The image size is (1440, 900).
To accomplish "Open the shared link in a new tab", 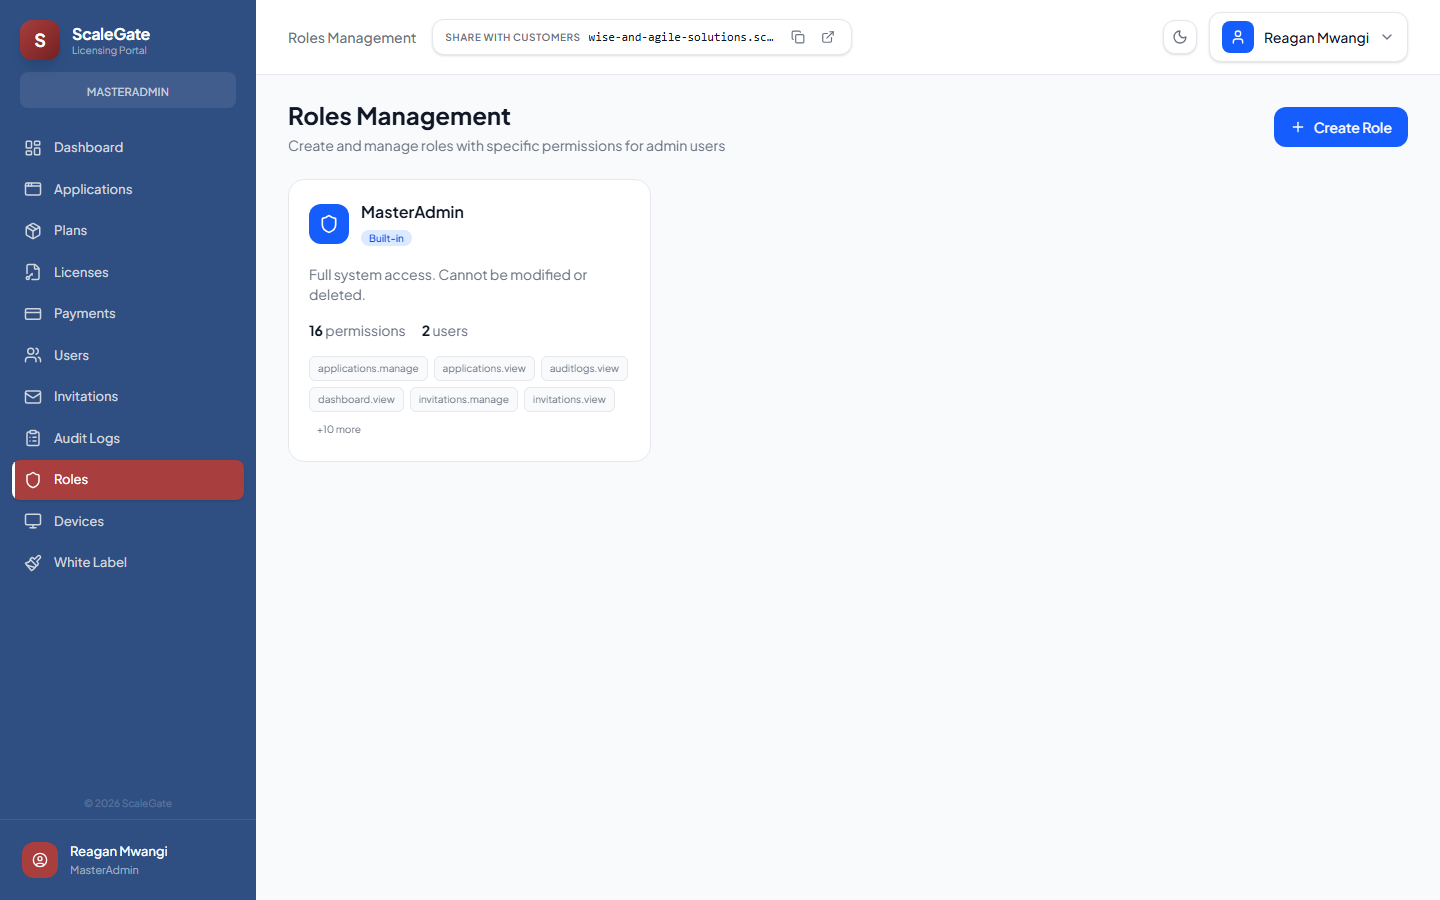I will [x=828, y=36].
